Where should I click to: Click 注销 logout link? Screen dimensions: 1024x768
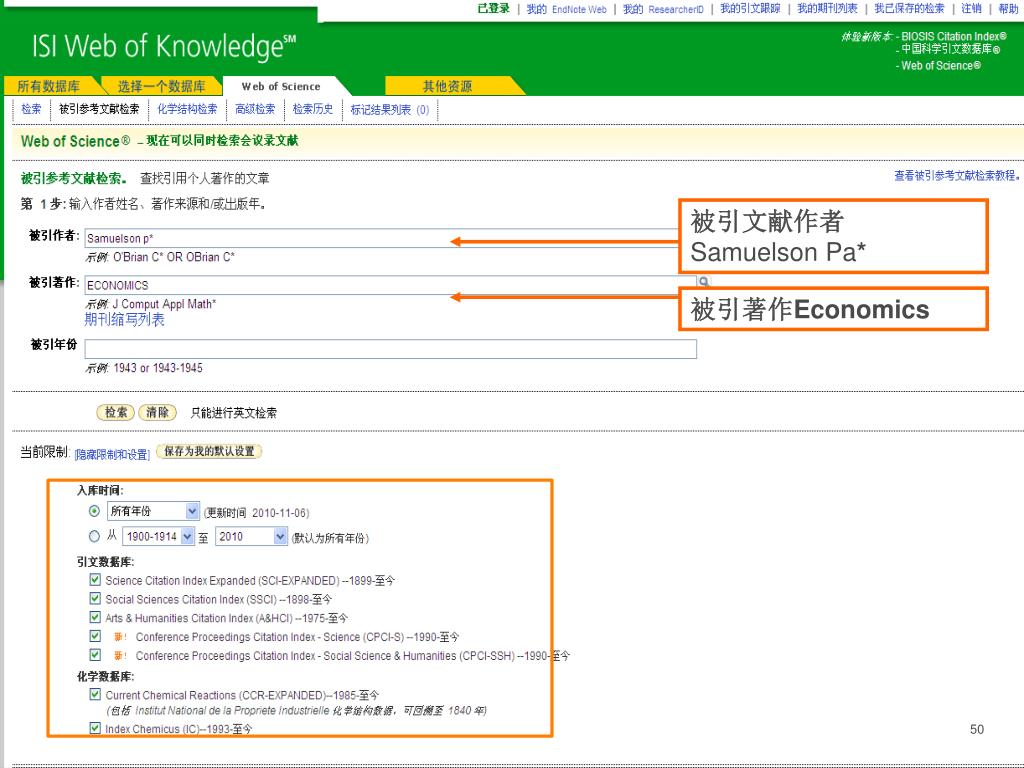coord(971,8)
